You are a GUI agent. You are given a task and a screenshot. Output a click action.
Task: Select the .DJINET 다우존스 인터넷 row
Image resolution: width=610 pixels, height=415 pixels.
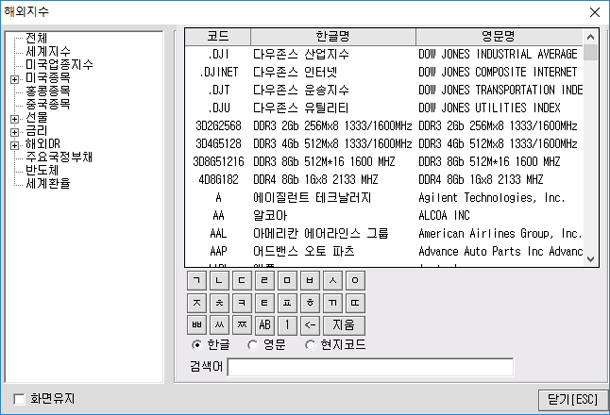pos(384,72)
